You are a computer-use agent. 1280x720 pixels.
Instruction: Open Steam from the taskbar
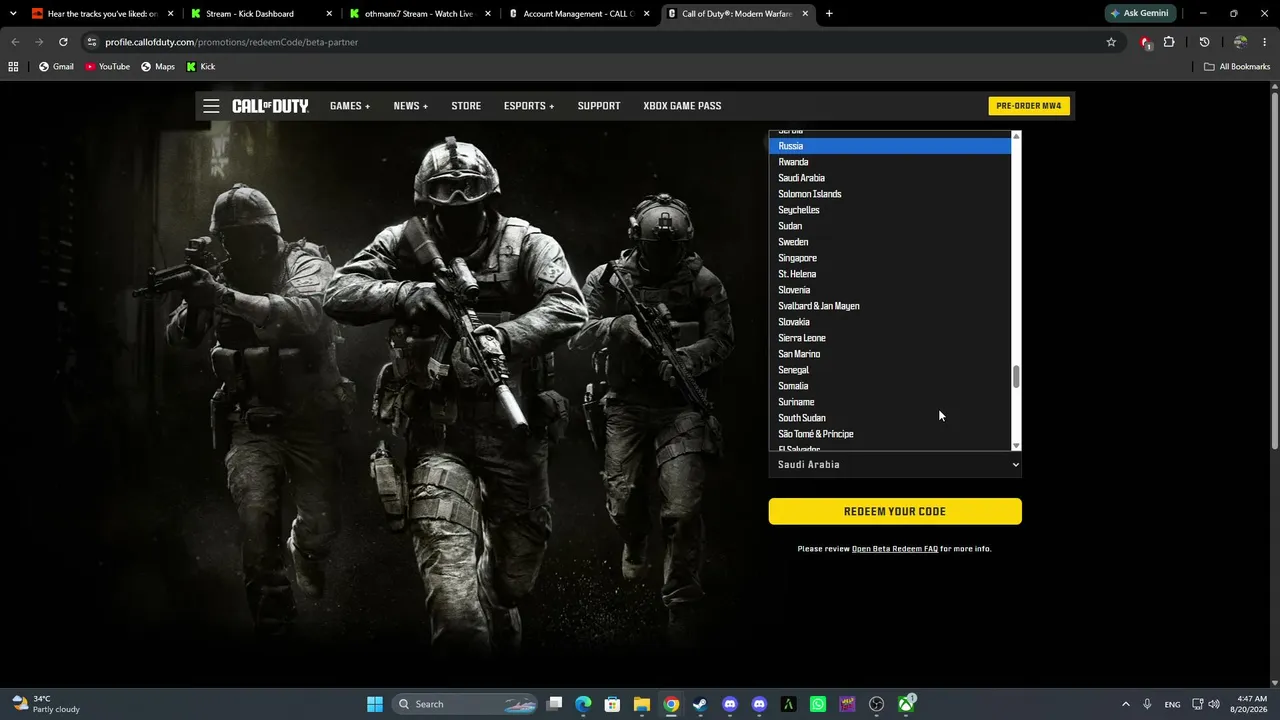click(x=700, y=704)
